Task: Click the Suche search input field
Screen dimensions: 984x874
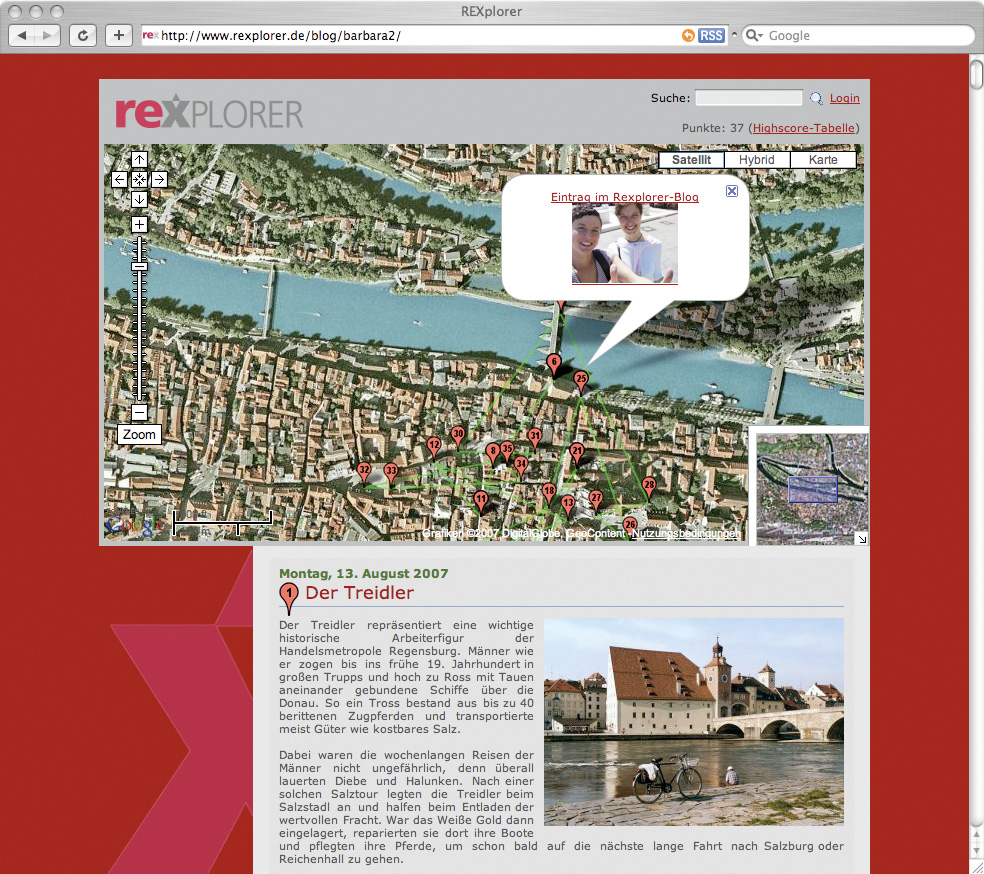Action: (x=748, y=98)
